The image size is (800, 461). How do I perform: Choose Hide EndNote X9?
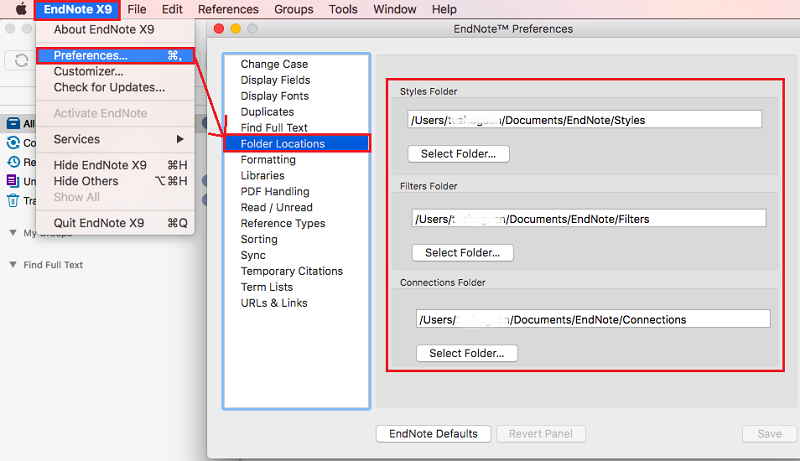point(115,165)
